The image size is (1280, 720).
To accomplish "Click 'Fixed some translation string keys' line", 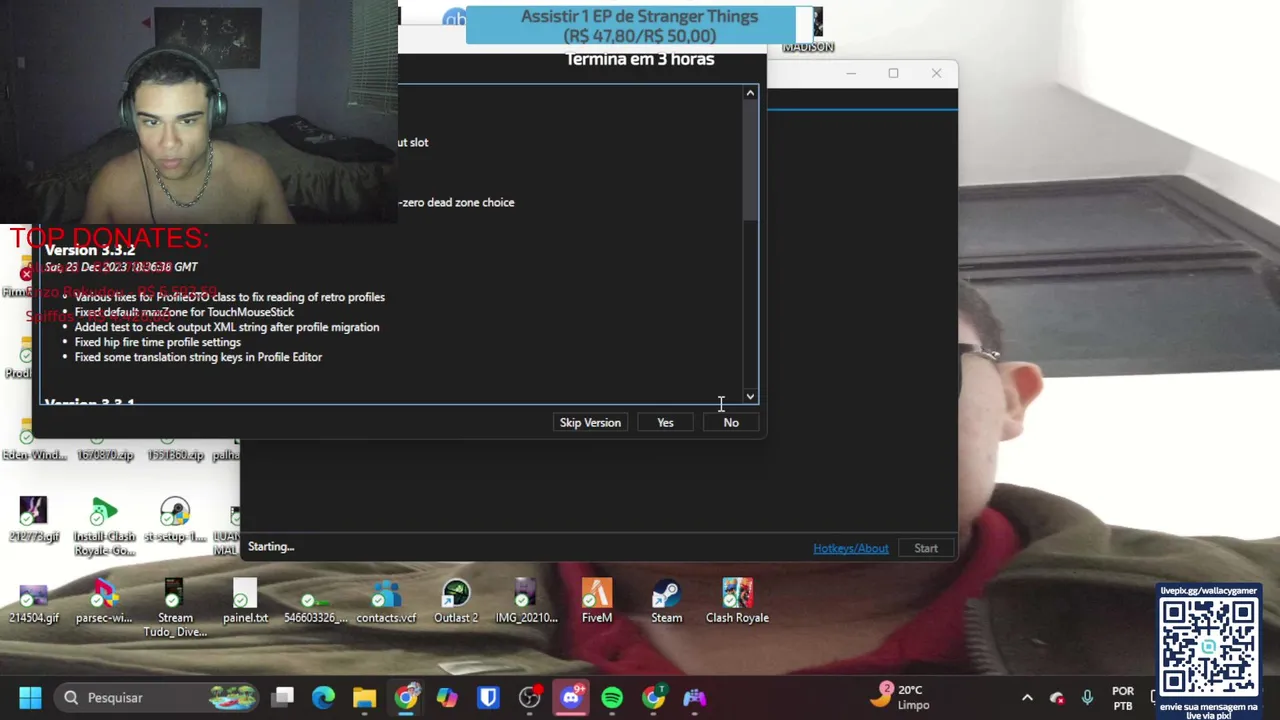I will click(x=198, y=357).
